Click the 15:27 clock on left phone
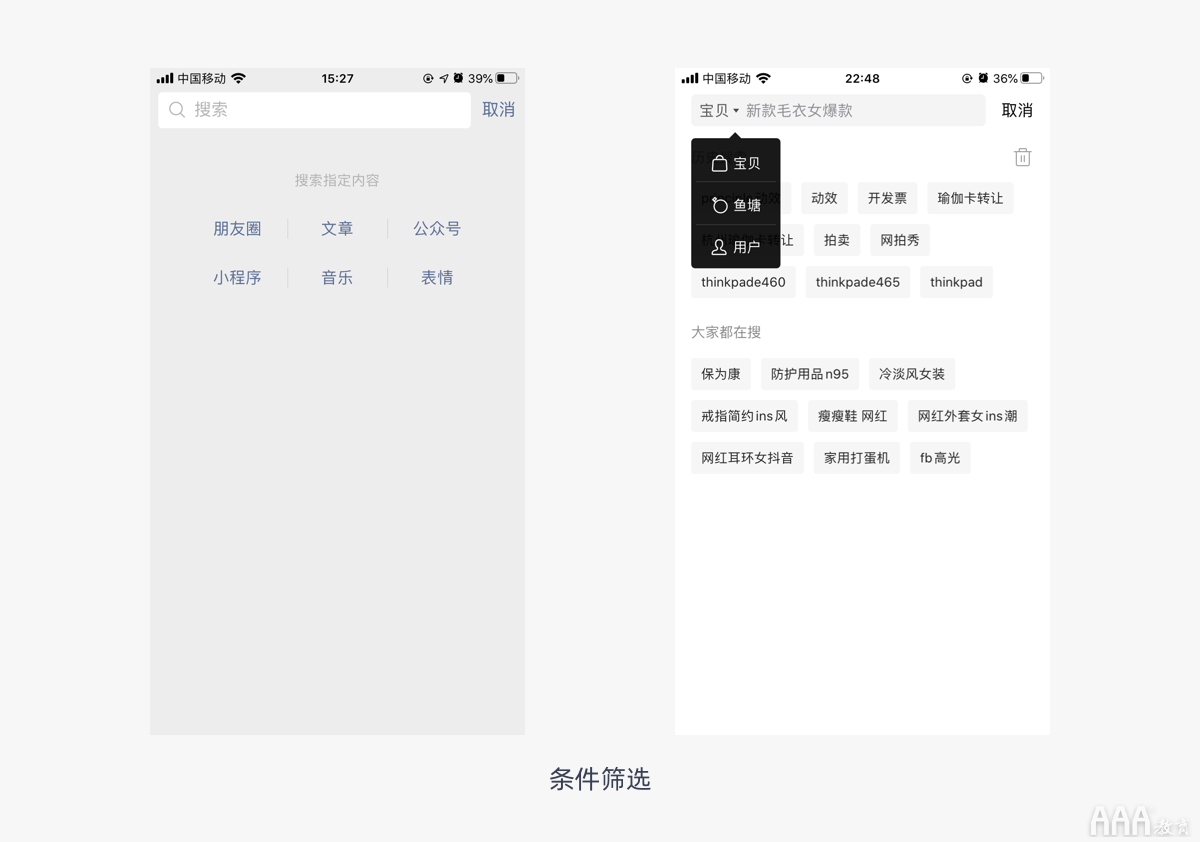 337,78
